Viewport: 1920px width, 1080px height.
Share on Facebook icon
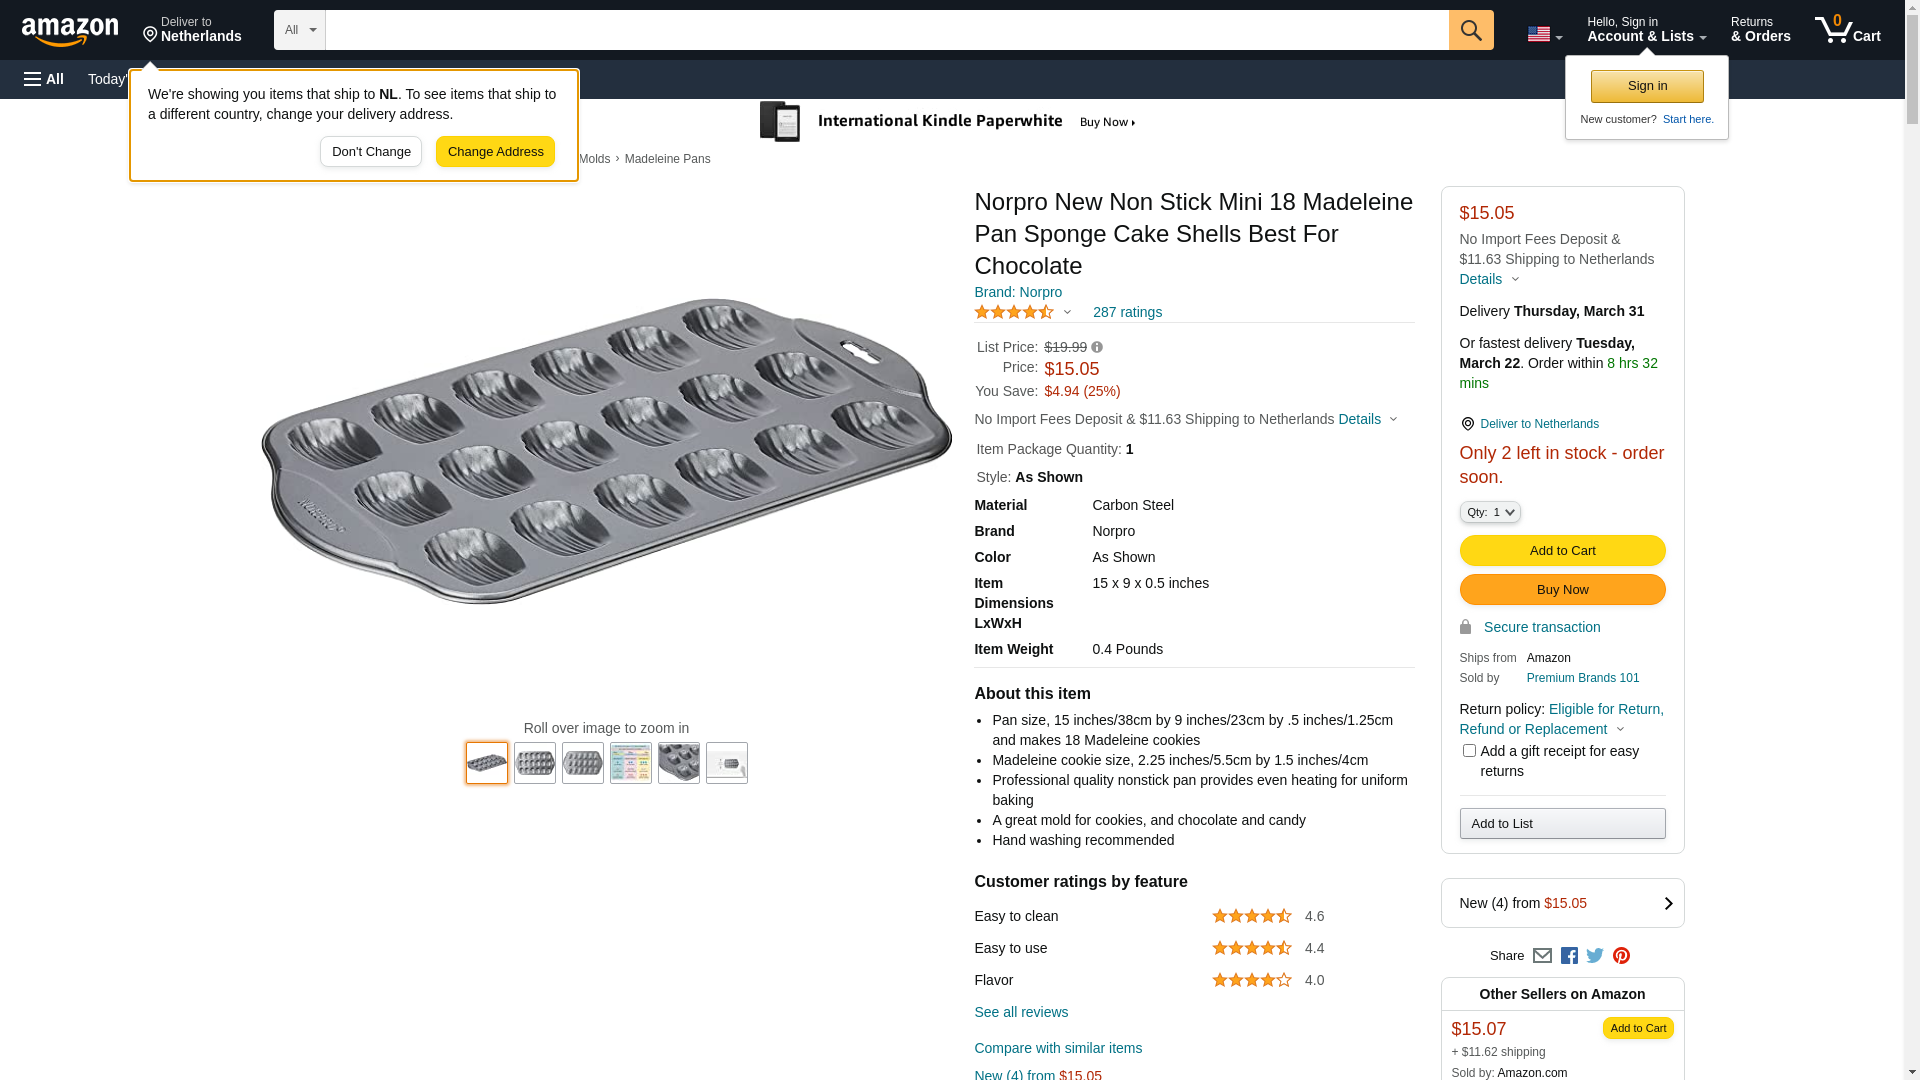click(x=1569, y=956)
